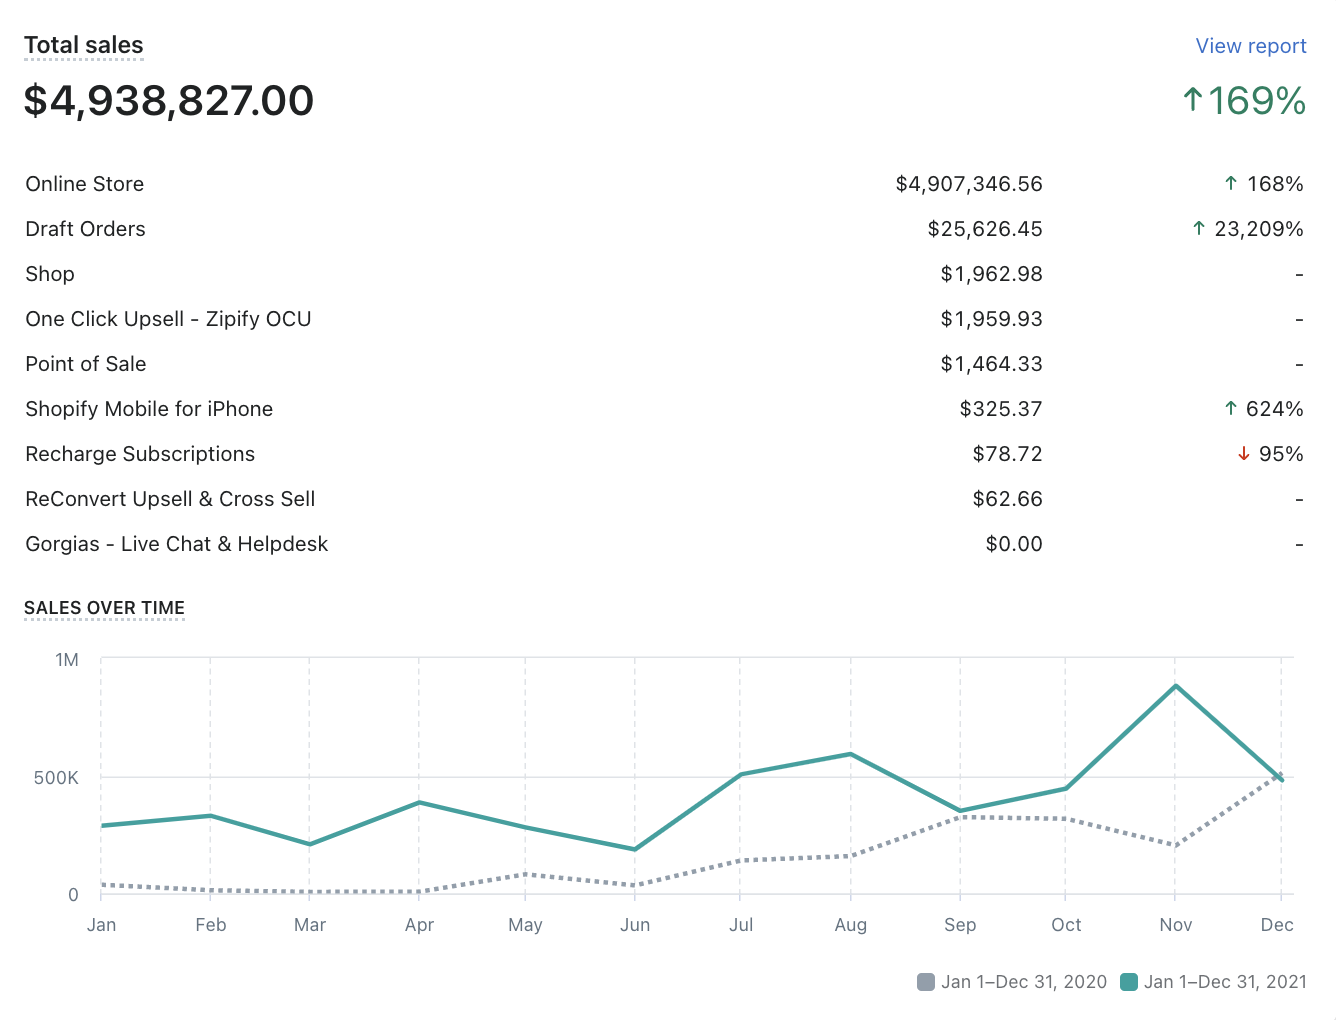Image resolution: width=1336 pixels, height=1020 pixels.
Task: Click the SALES OVER TIME label
Action: pos(104,608)
